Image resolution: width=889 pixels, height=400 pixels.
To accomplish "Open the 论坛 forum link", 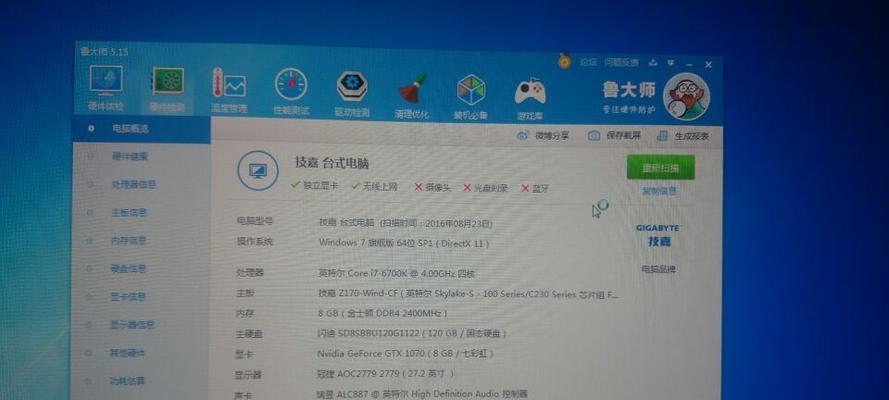I will (588, 62).
